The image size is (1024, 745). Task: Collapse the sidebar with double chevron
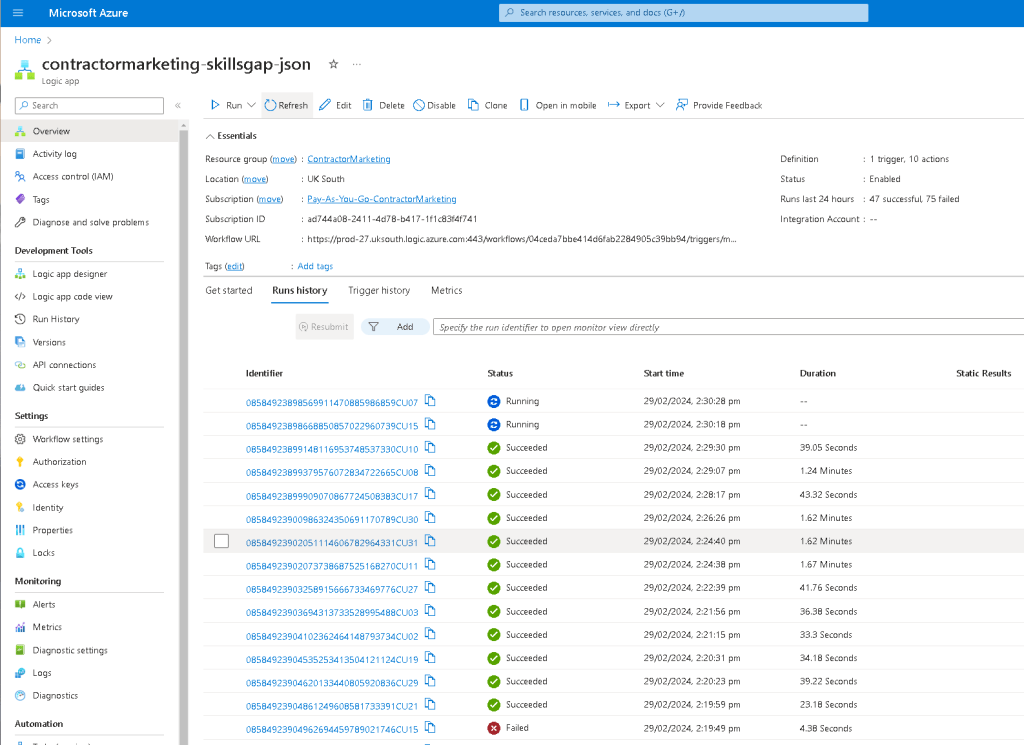coord(178,105)
